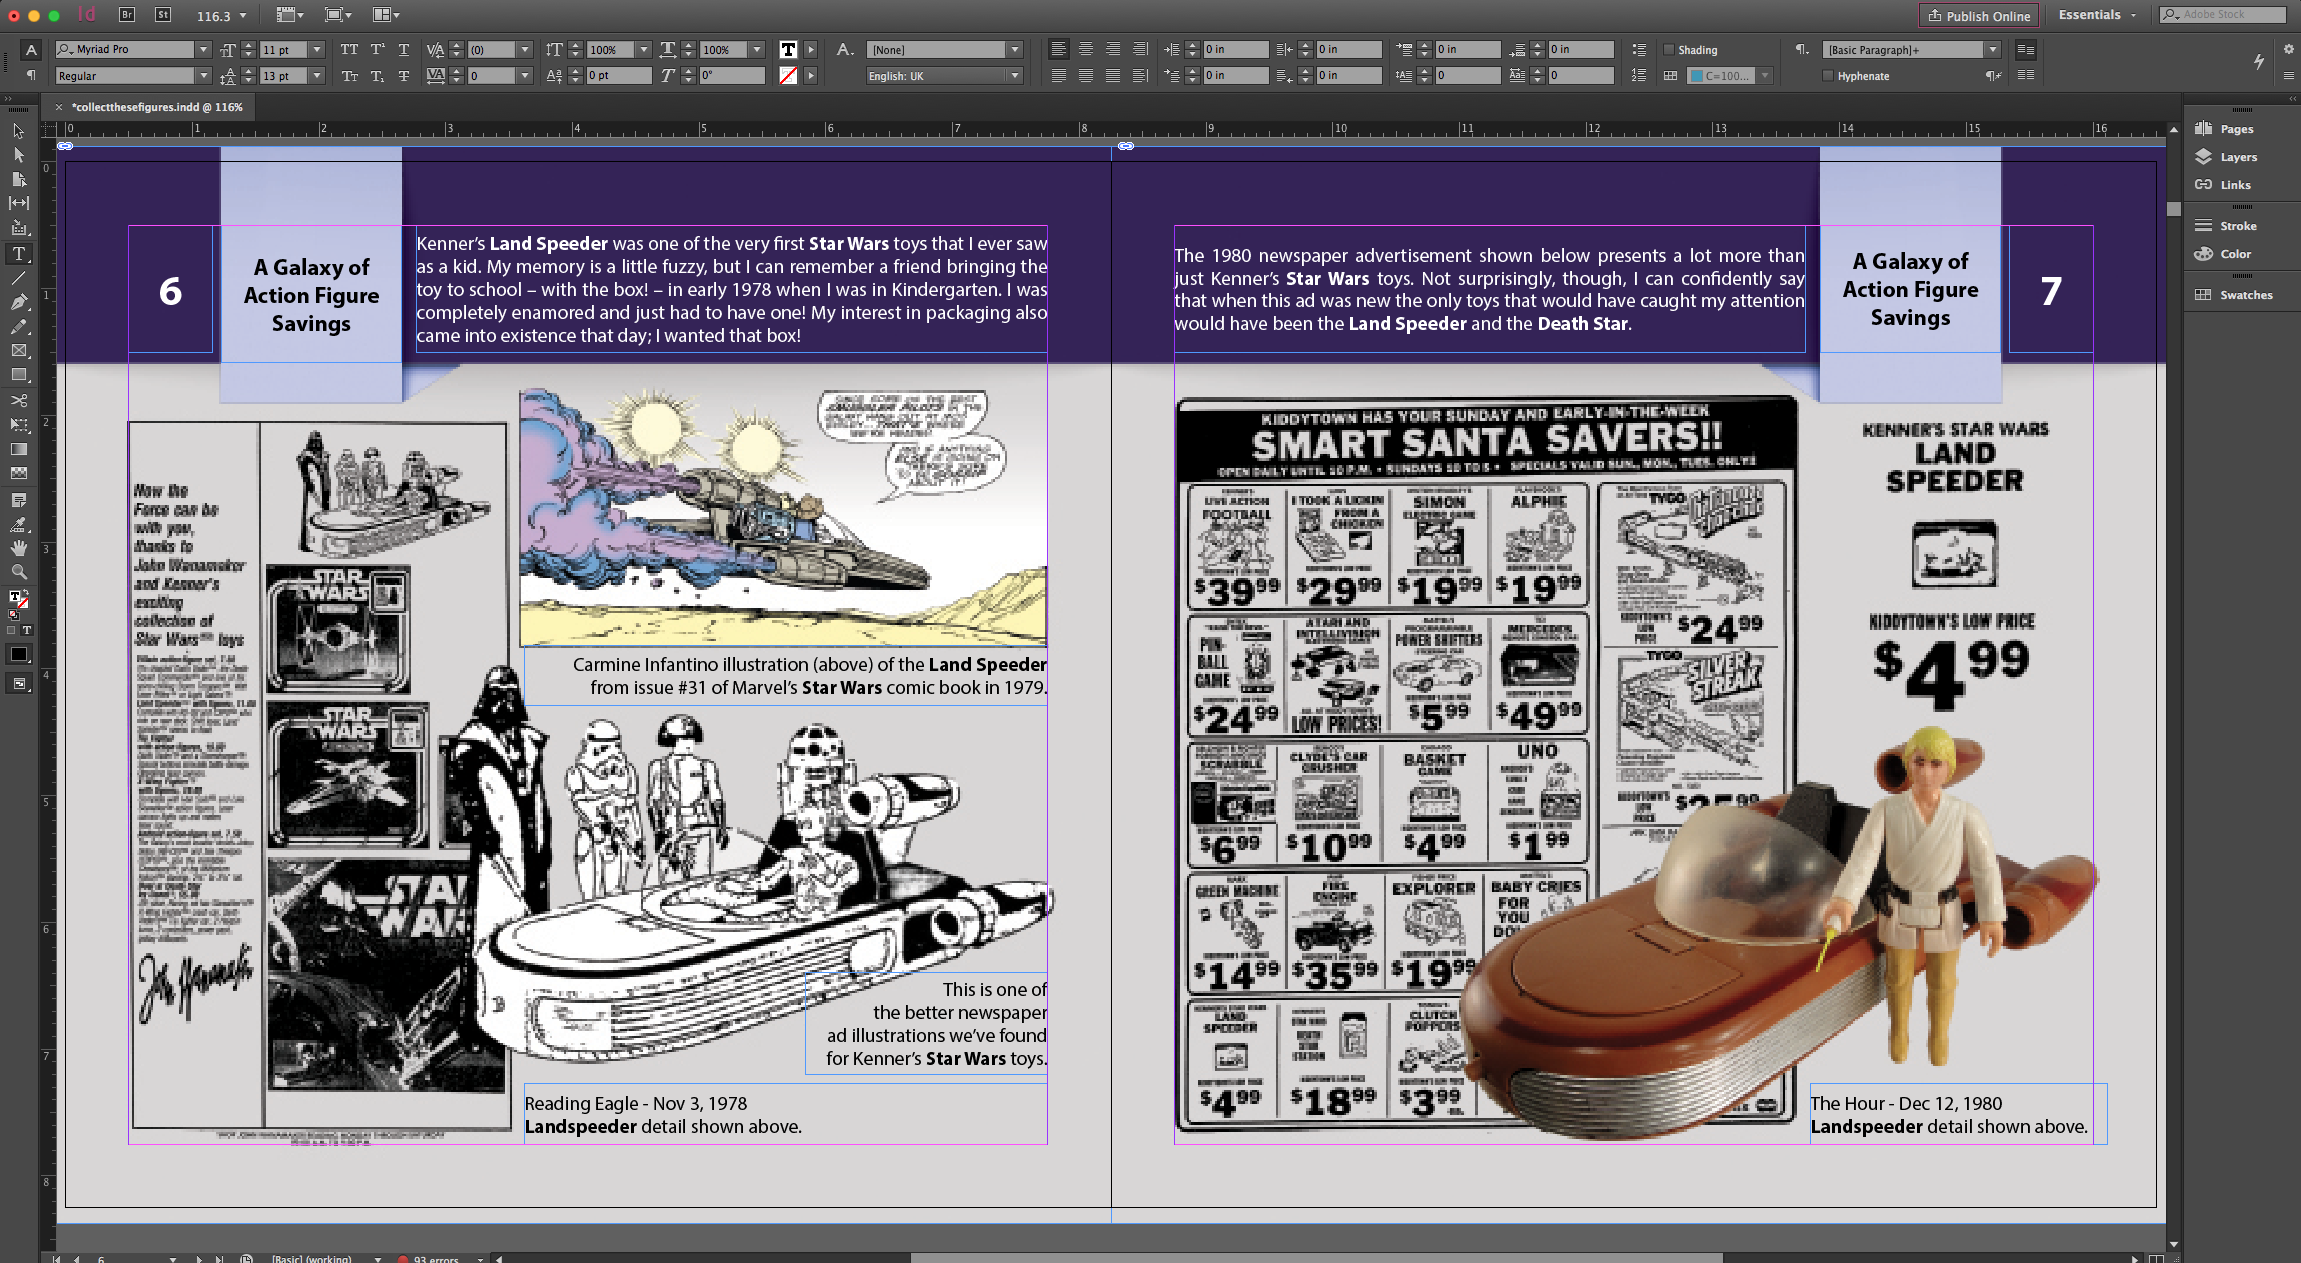Select the Line tool

pos(18,278)
